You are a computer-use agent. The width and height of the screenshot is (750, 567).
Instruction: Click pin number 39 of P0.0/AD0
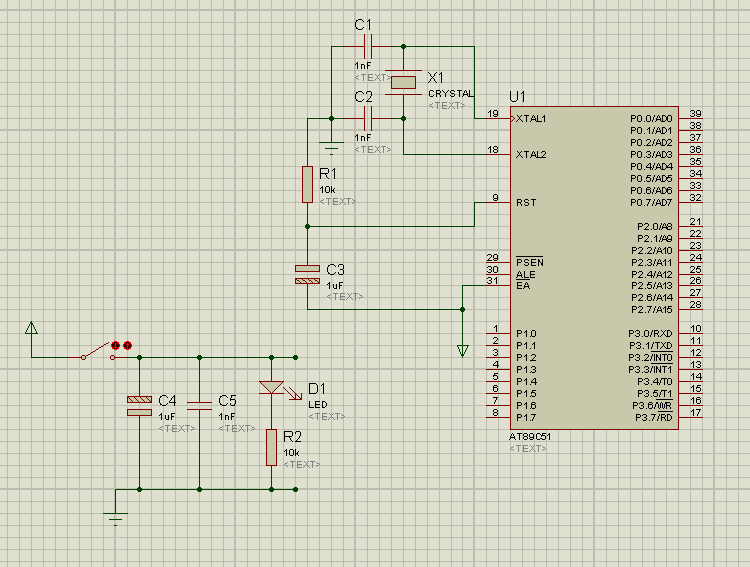(695, 114)
